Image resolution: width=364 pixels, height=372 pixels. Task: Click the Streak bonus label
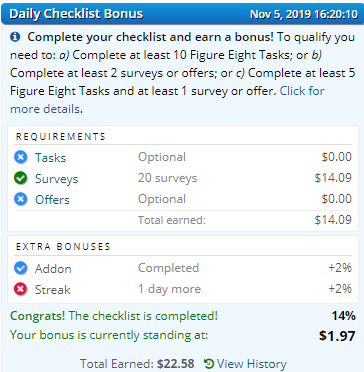[x=53, y=290]
